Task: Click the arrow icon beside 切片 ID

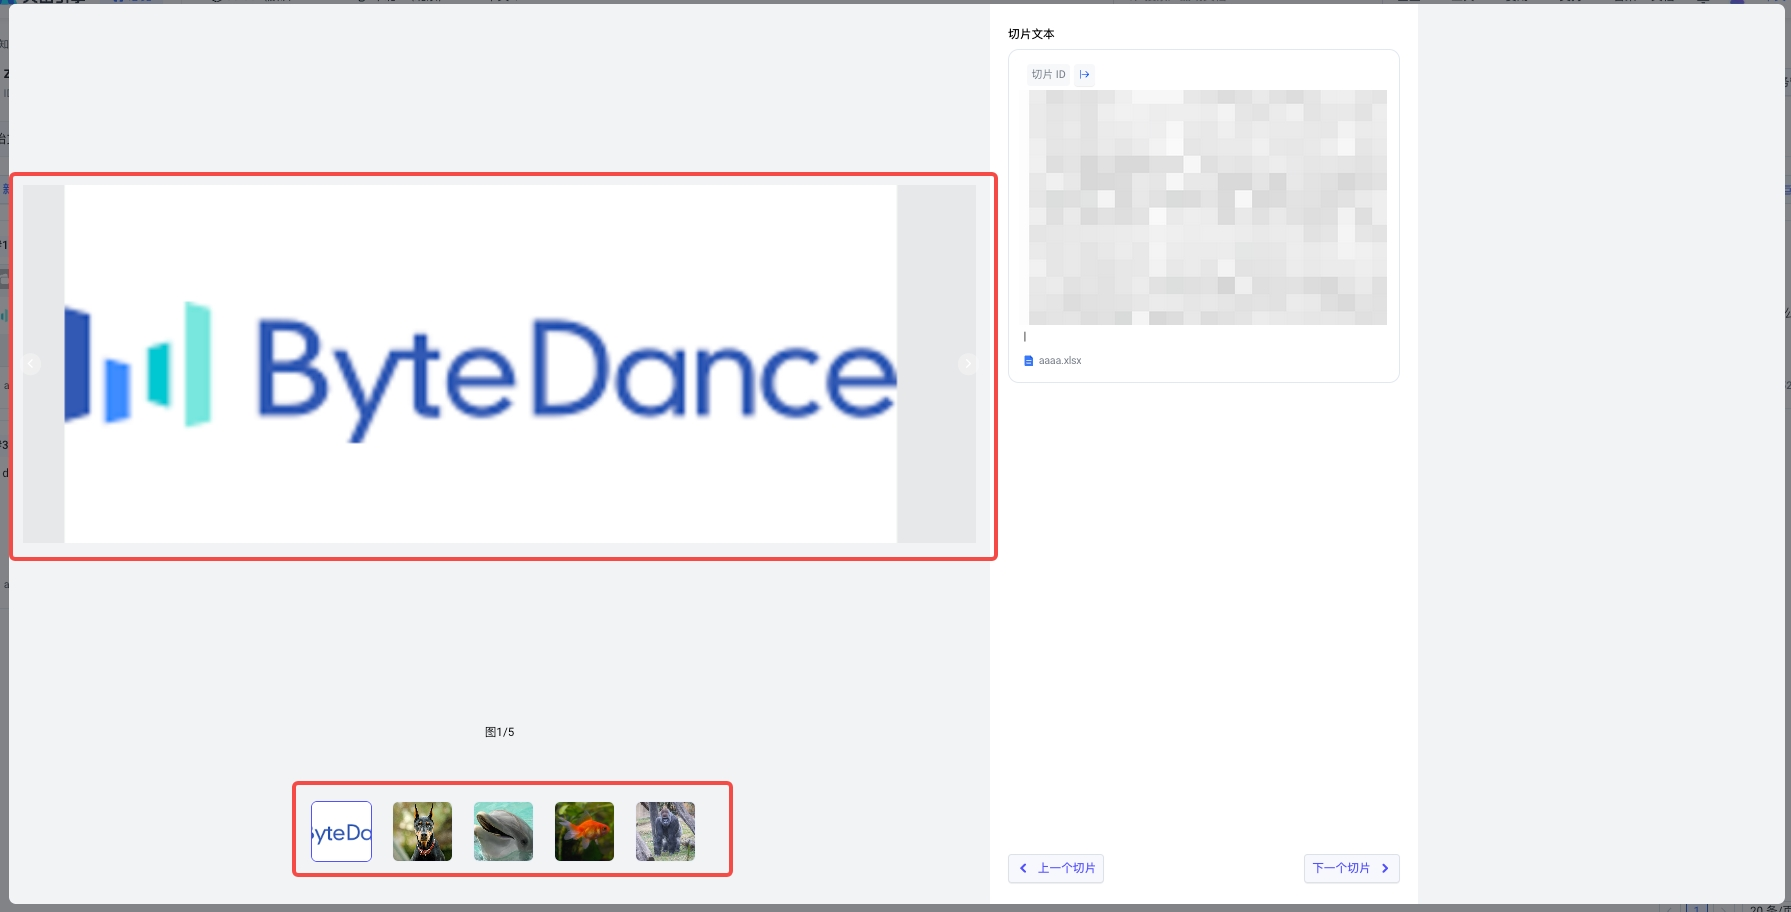Action: pyautogui.click(x=1084, y=75)
